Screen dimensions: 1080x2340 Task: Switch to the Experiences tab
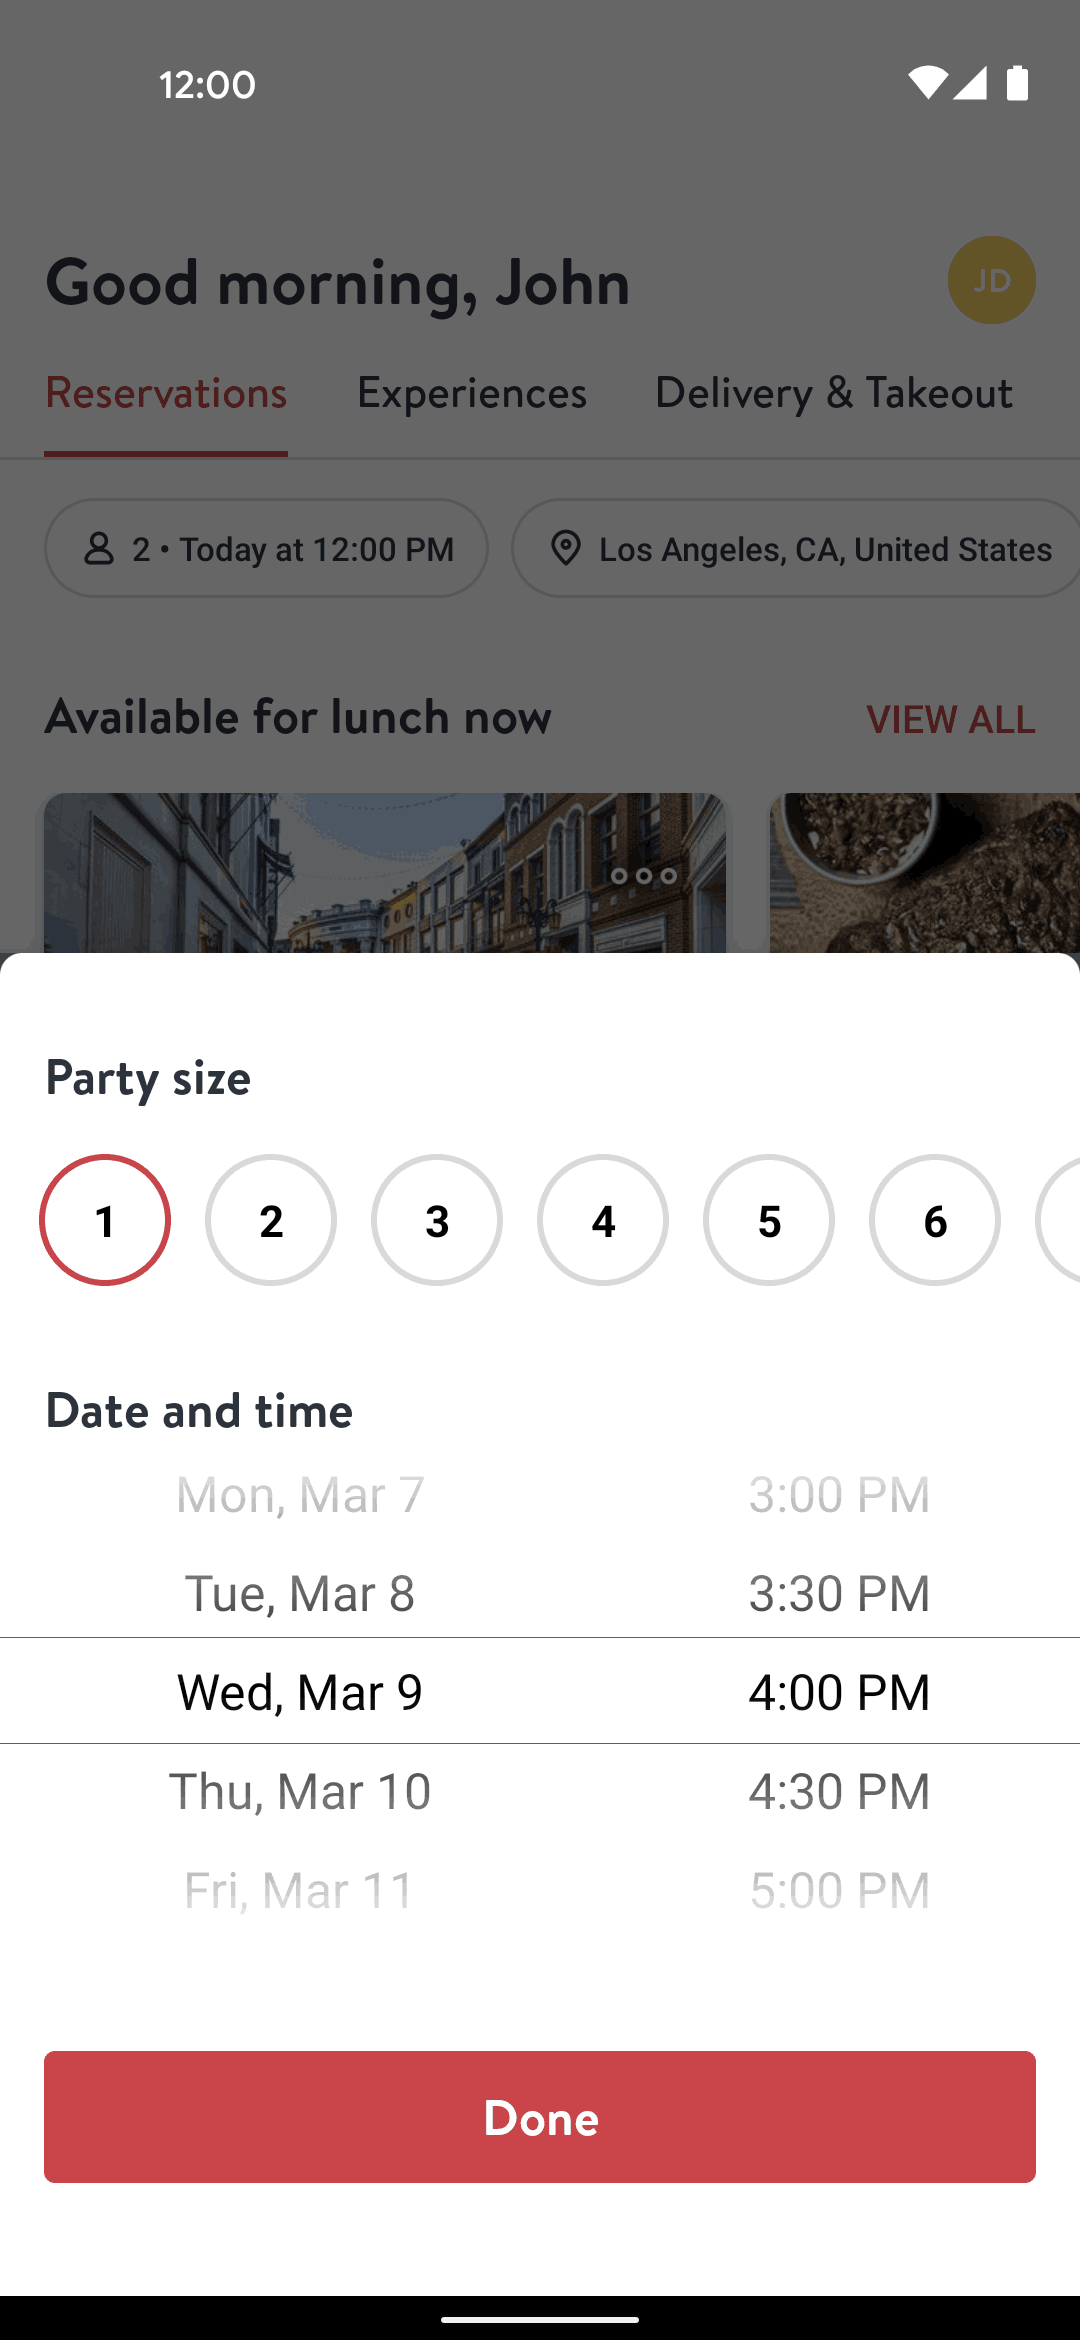coord(472,393)
